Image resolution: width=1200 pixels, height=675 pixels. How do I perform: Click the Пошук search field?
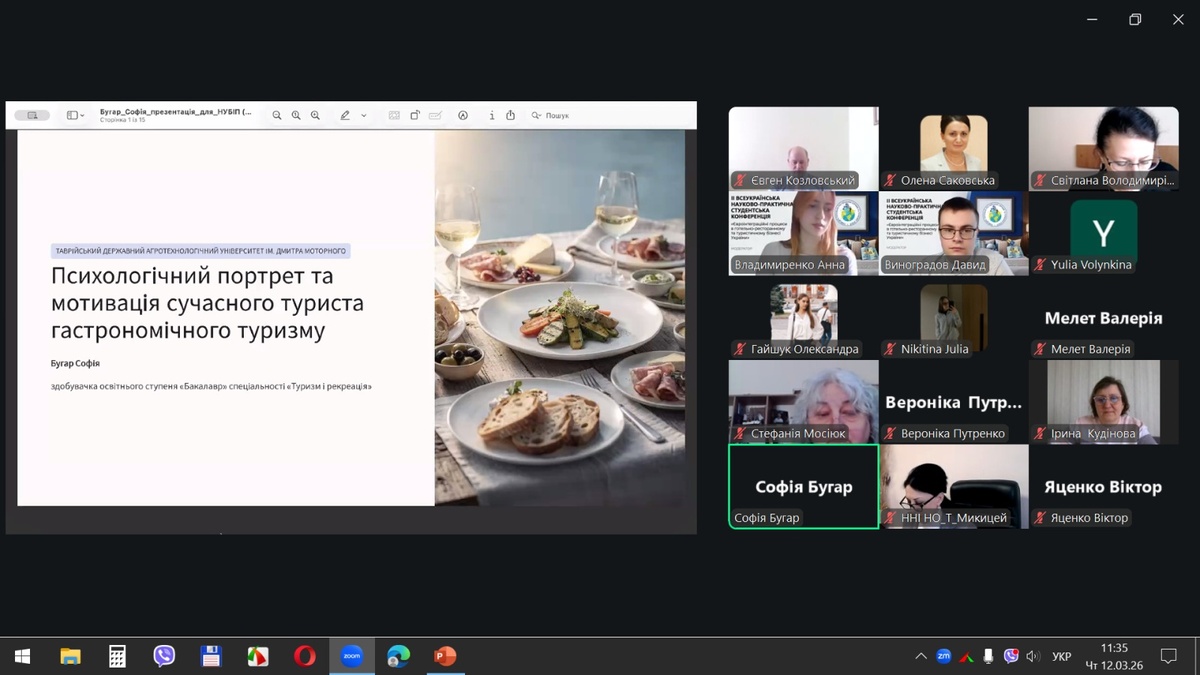point(558,116)
